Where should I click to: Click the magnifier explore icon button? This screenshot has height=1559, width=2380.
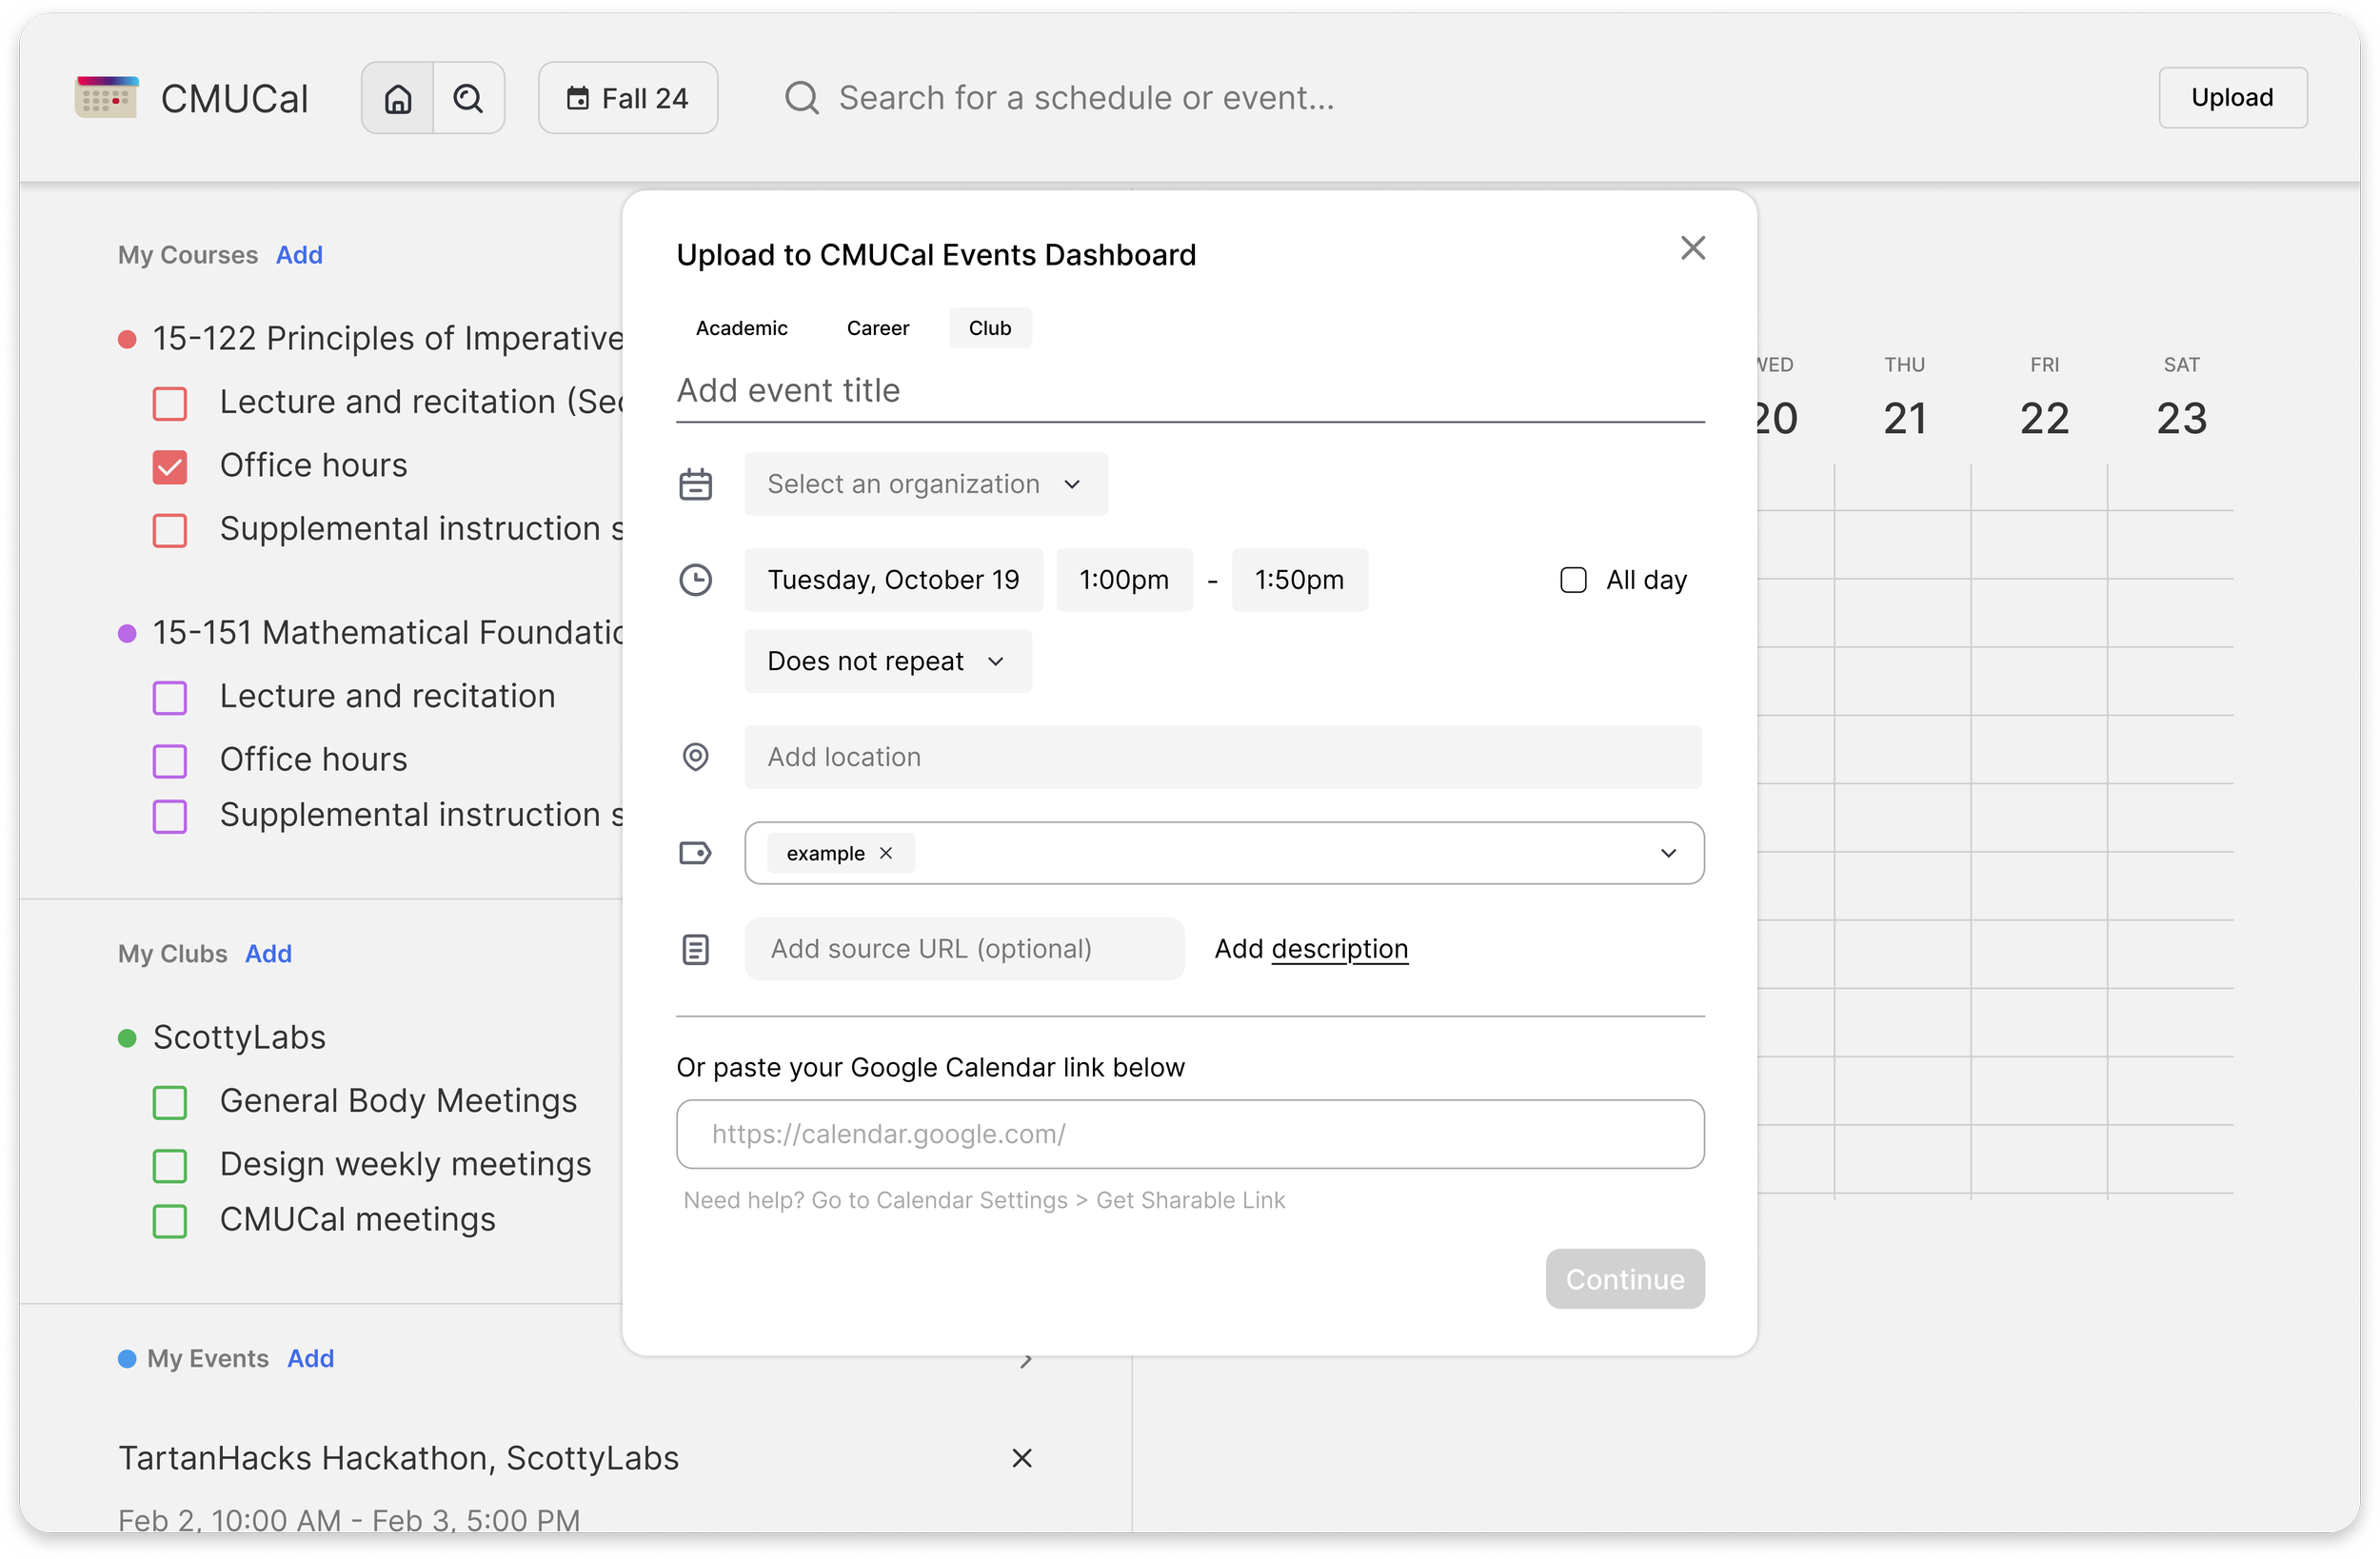(x=468, y=98)
